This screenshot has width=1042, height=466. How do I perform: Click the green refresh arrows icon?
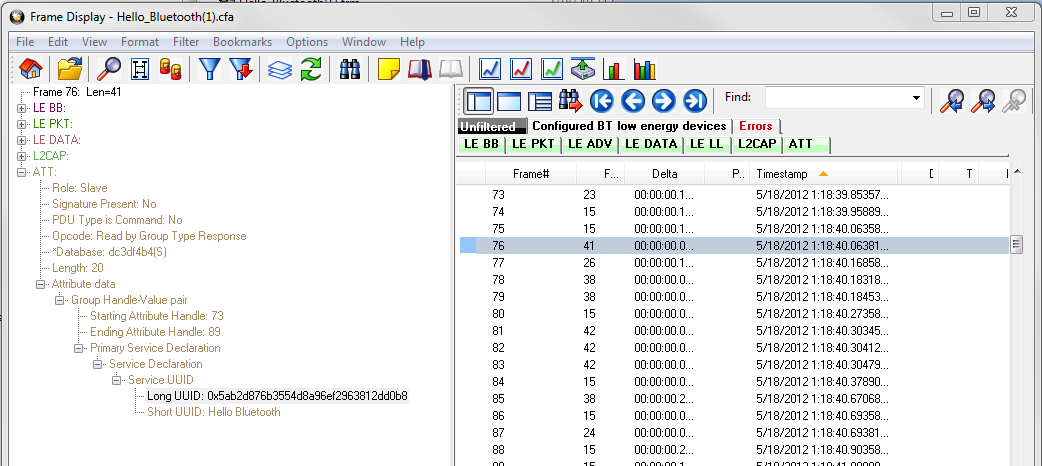click(x=310, y=68)
